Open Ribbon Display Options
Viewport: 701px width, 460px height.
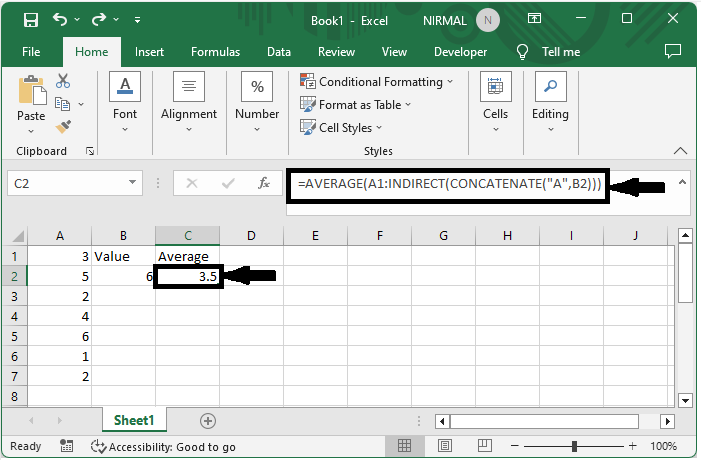coord(534,18)
